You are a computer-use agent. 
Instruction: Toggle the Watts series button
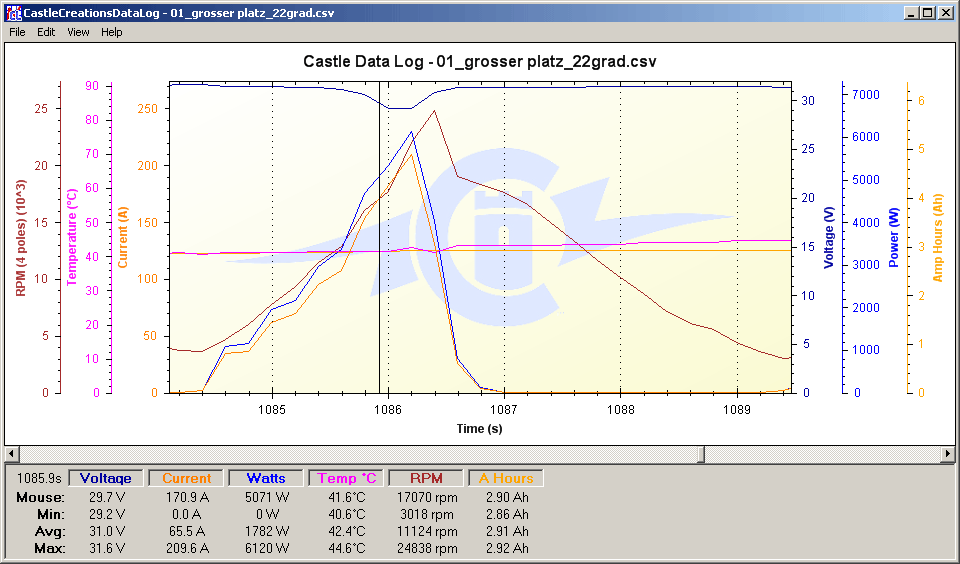pos(266,478)
